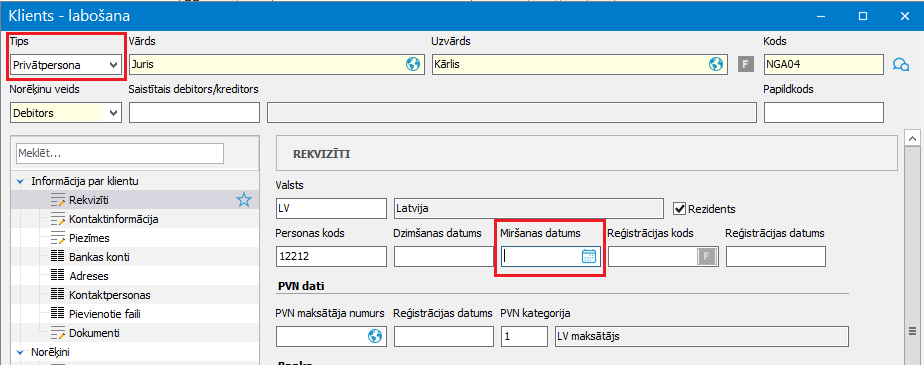Viewport: 924px width, 365px height.
Task: Toggle the Rezidents checkbox
Action: [x=680, y=208]
